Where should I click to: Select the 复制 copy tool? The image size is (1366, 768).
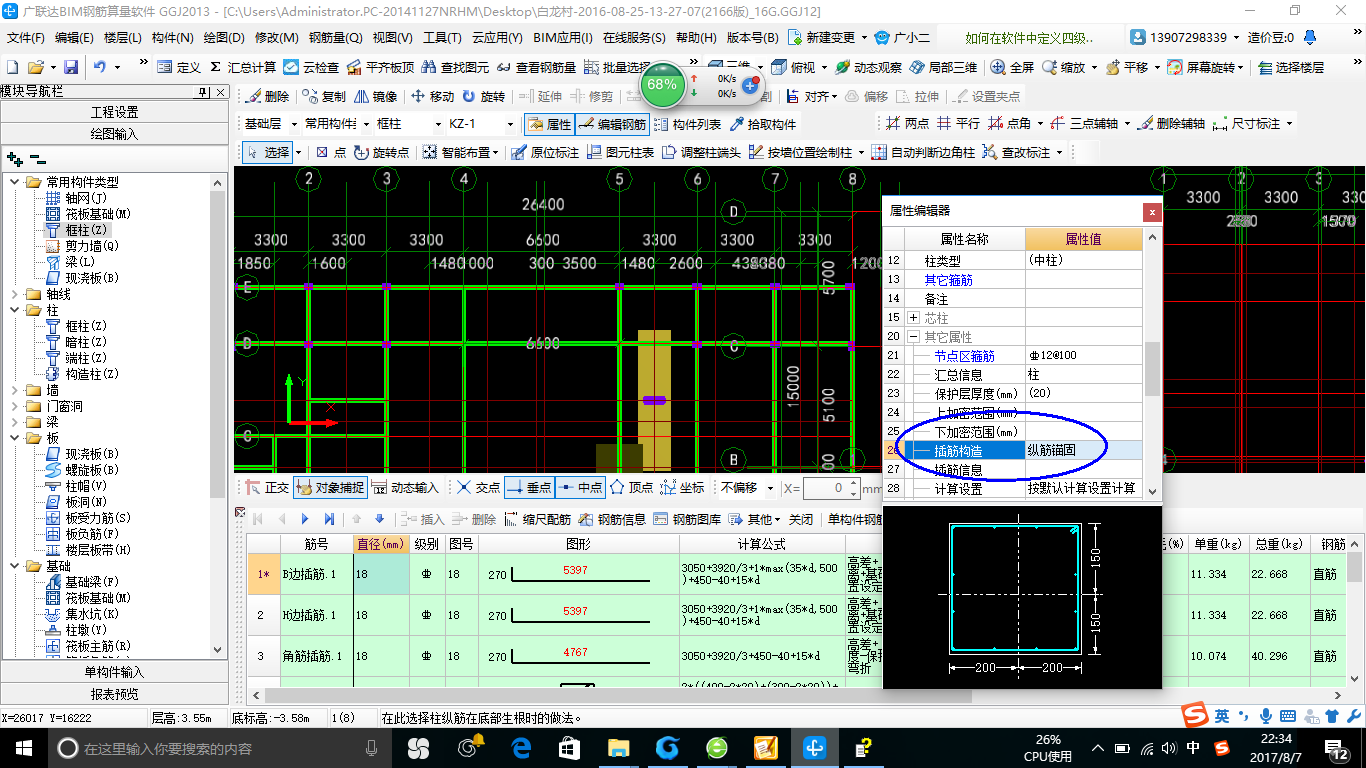pos(324,96)
